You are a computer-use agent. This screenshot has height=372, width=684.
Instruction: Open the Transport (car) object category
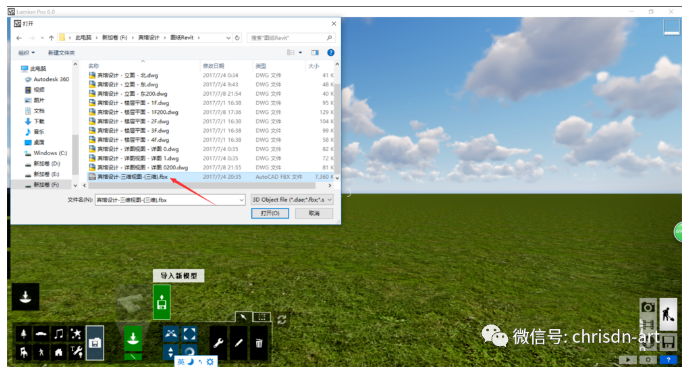41,334
